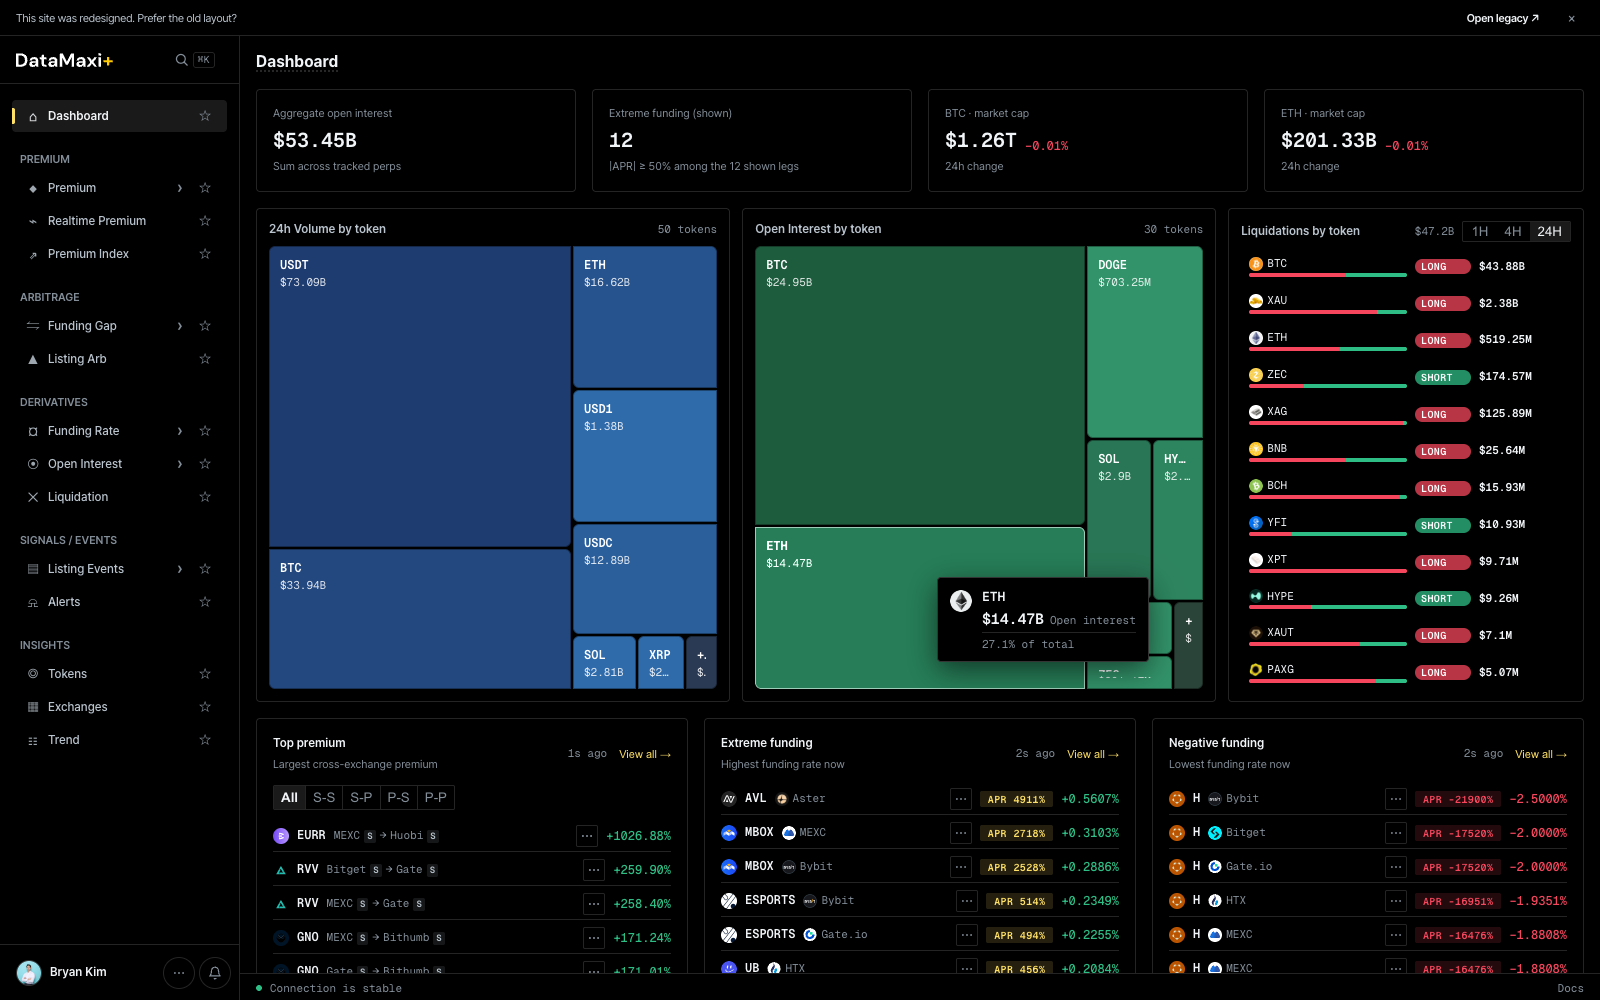Toggle favorite star for Listing Events
The height and width of the screenshot is (1000, 1600).
pos(205,569)
